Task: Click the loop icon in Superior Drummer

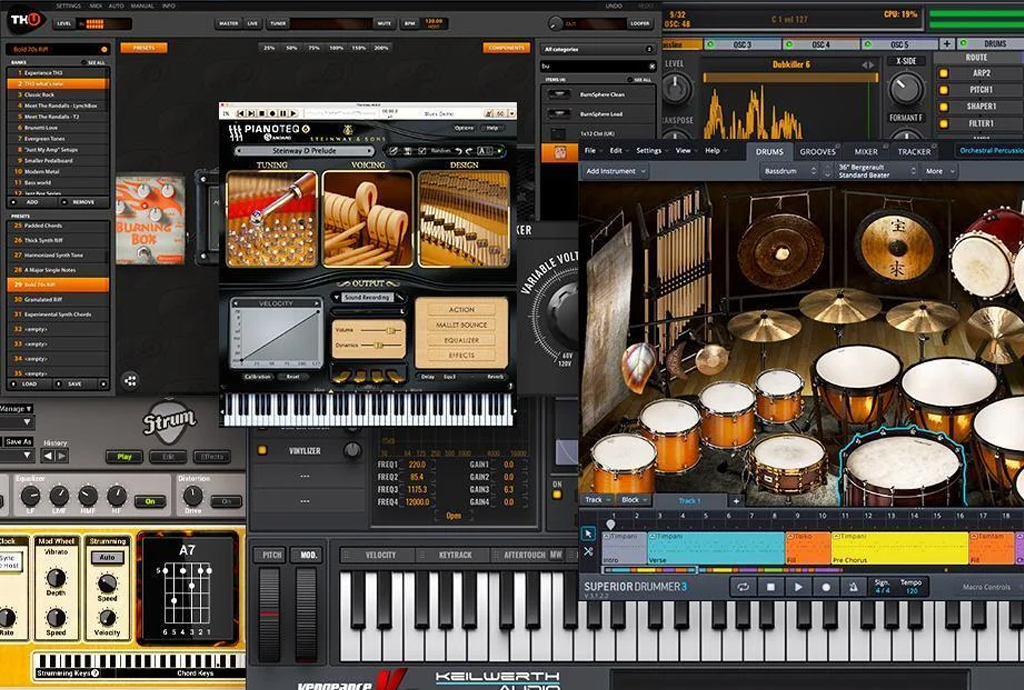Action: 743,587
